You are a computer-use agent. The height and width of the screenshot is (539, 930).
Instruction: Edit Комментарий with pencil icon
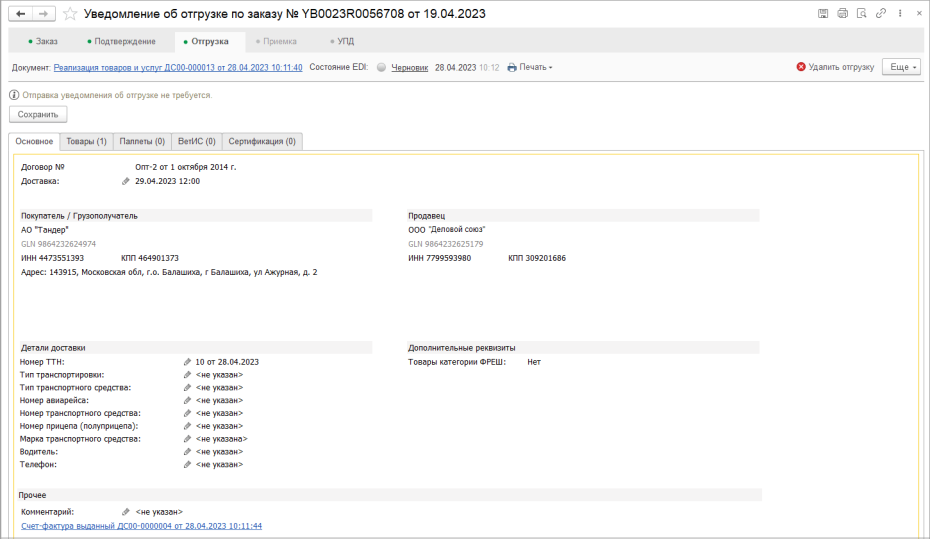(126, 512)
